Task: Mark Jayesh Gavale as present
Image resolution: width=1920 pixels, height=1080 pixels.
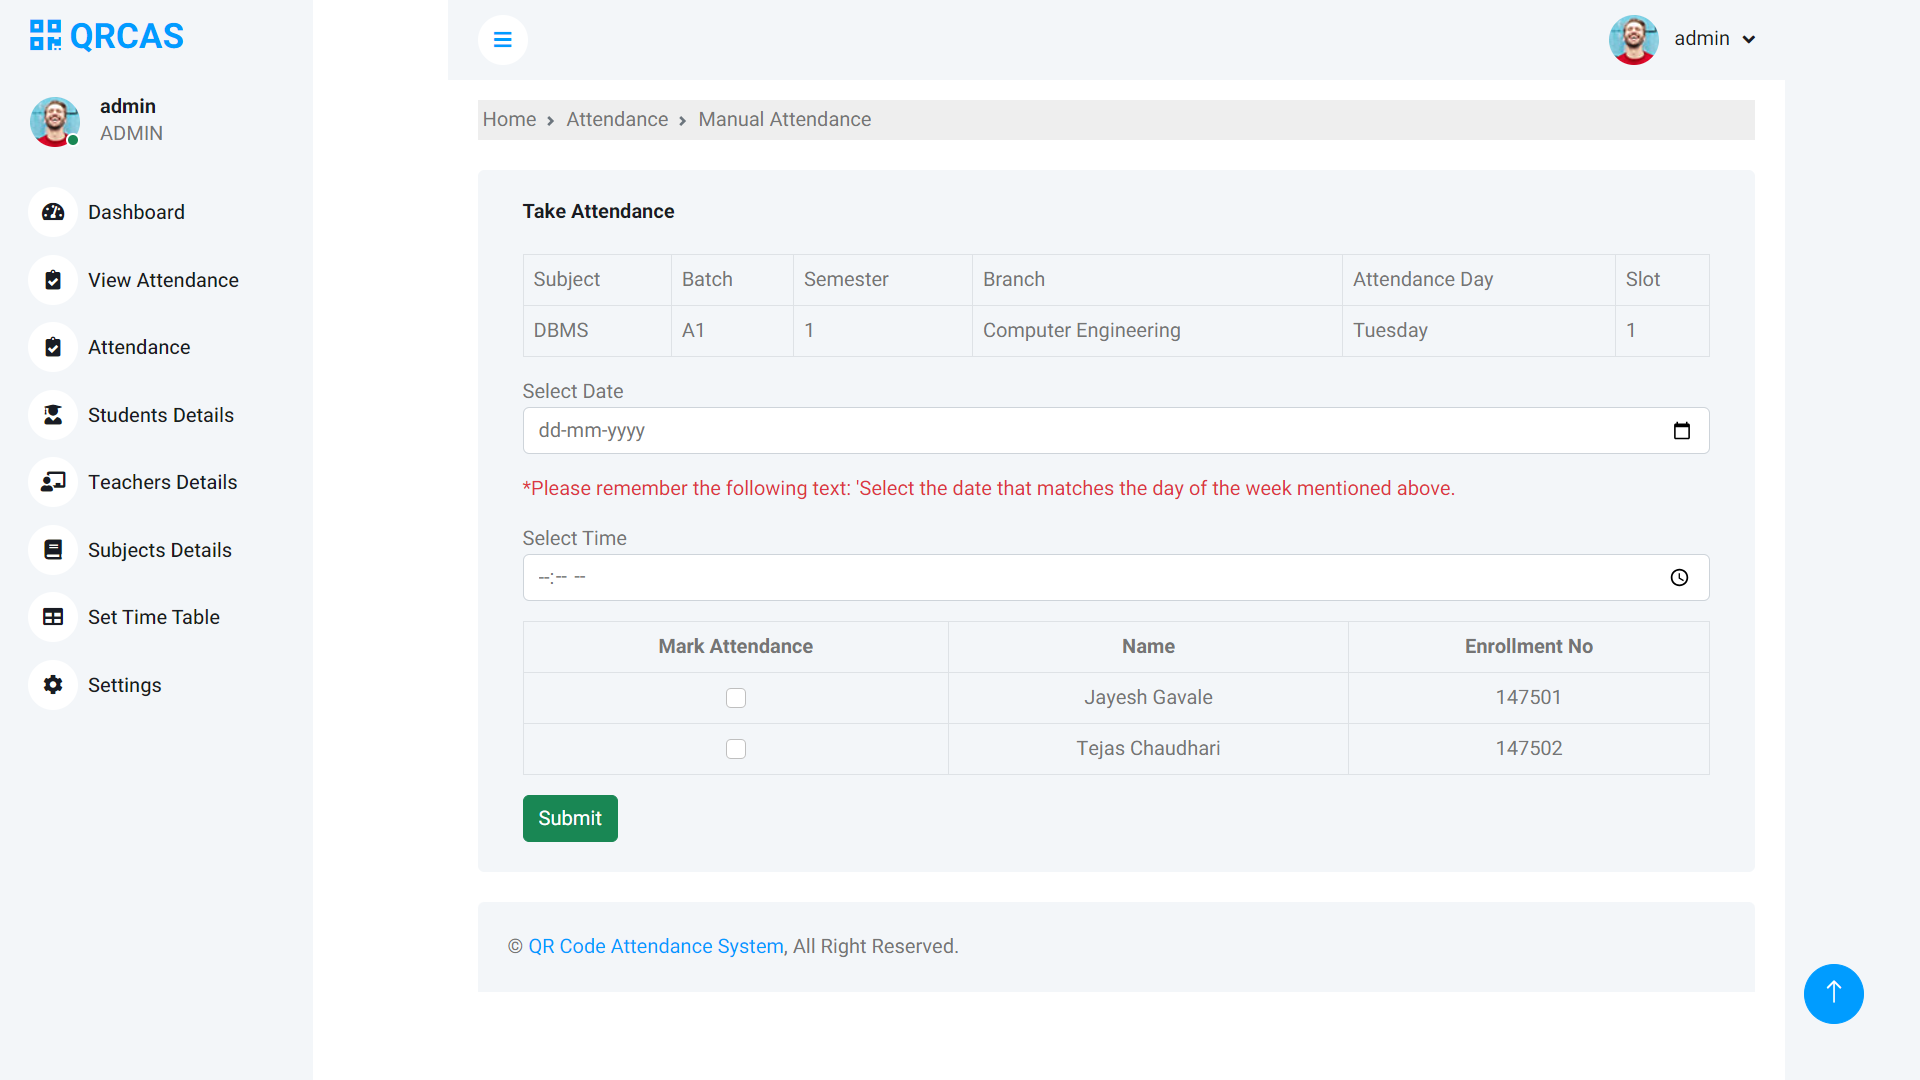Action: click(736, 698)
